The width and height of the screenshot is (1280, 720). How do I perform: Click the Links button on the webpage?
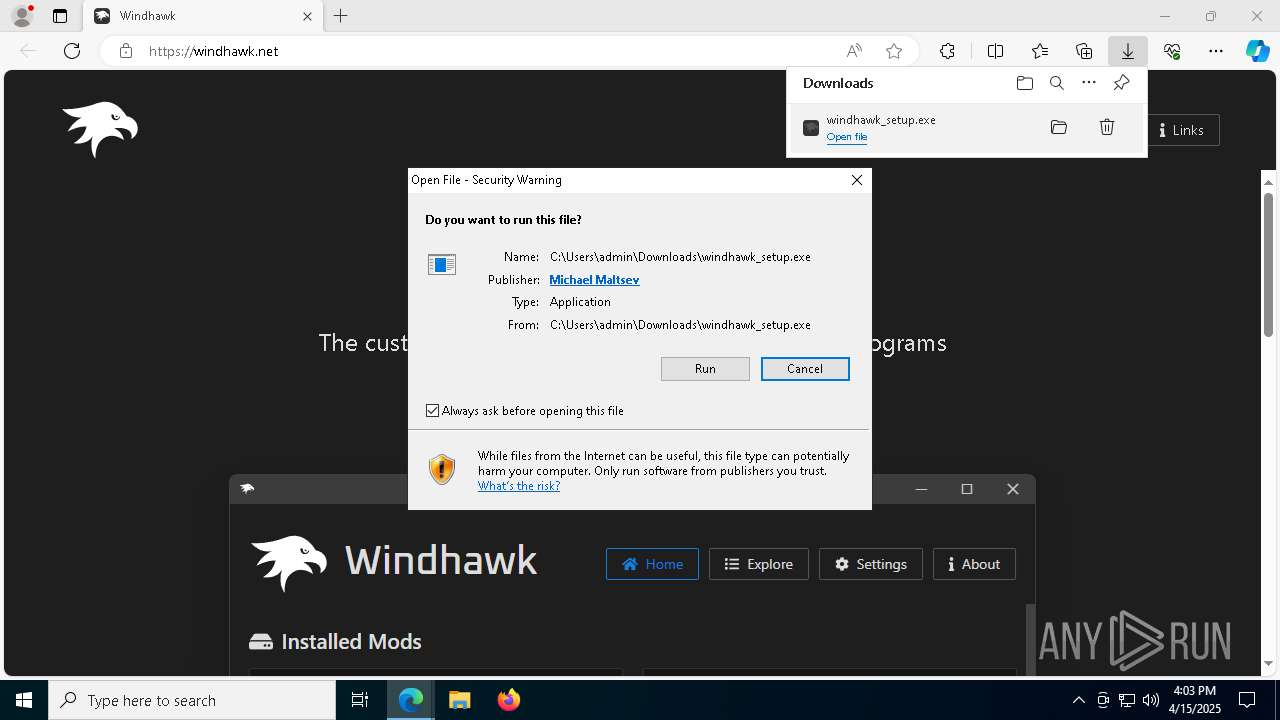[x=1182, y=130]
